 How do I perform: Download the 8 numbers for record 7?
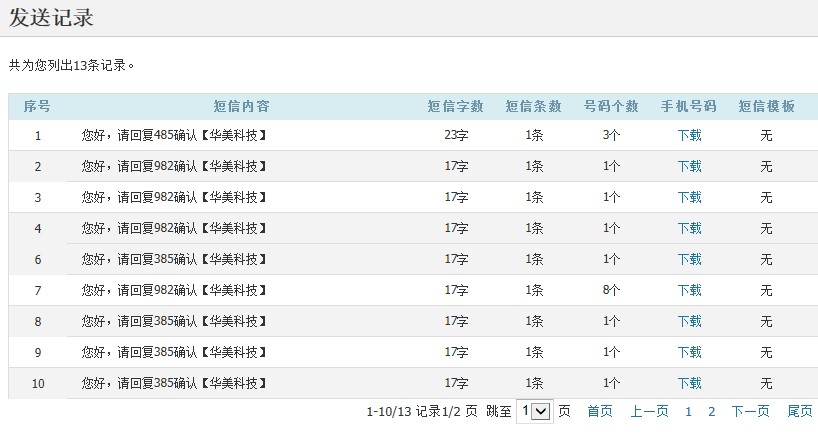(689, 291)
